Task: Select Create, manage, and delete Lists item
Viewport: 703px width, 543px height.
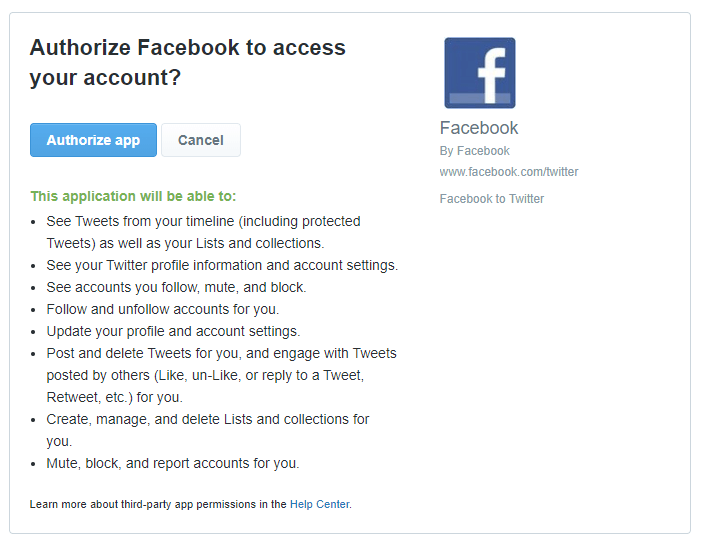Action: pyautogui.click(x=208, y=430)
